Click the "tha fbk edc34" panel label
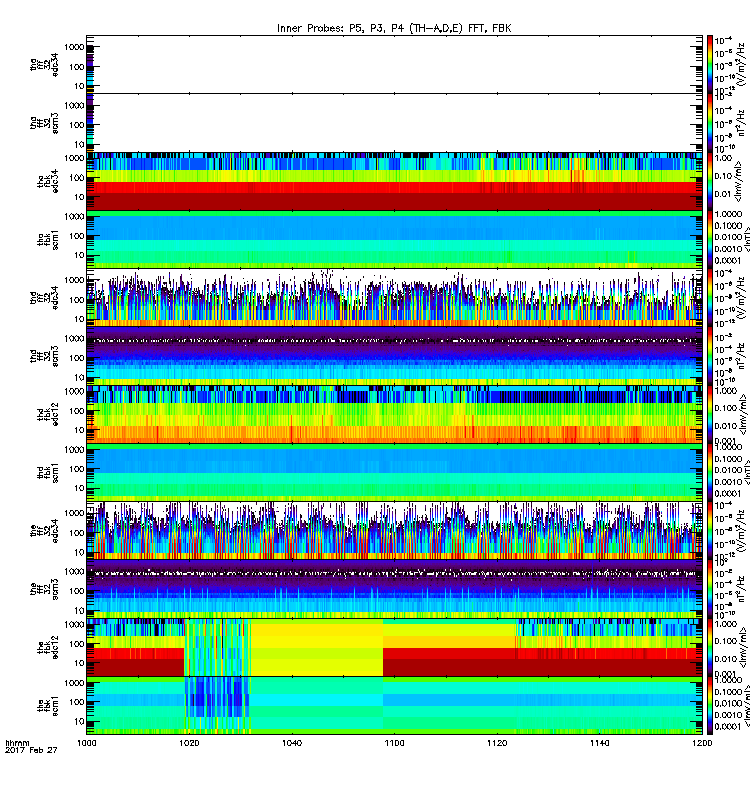The width and height of the screenshot is (750, 800). click(x=48, y=181)
